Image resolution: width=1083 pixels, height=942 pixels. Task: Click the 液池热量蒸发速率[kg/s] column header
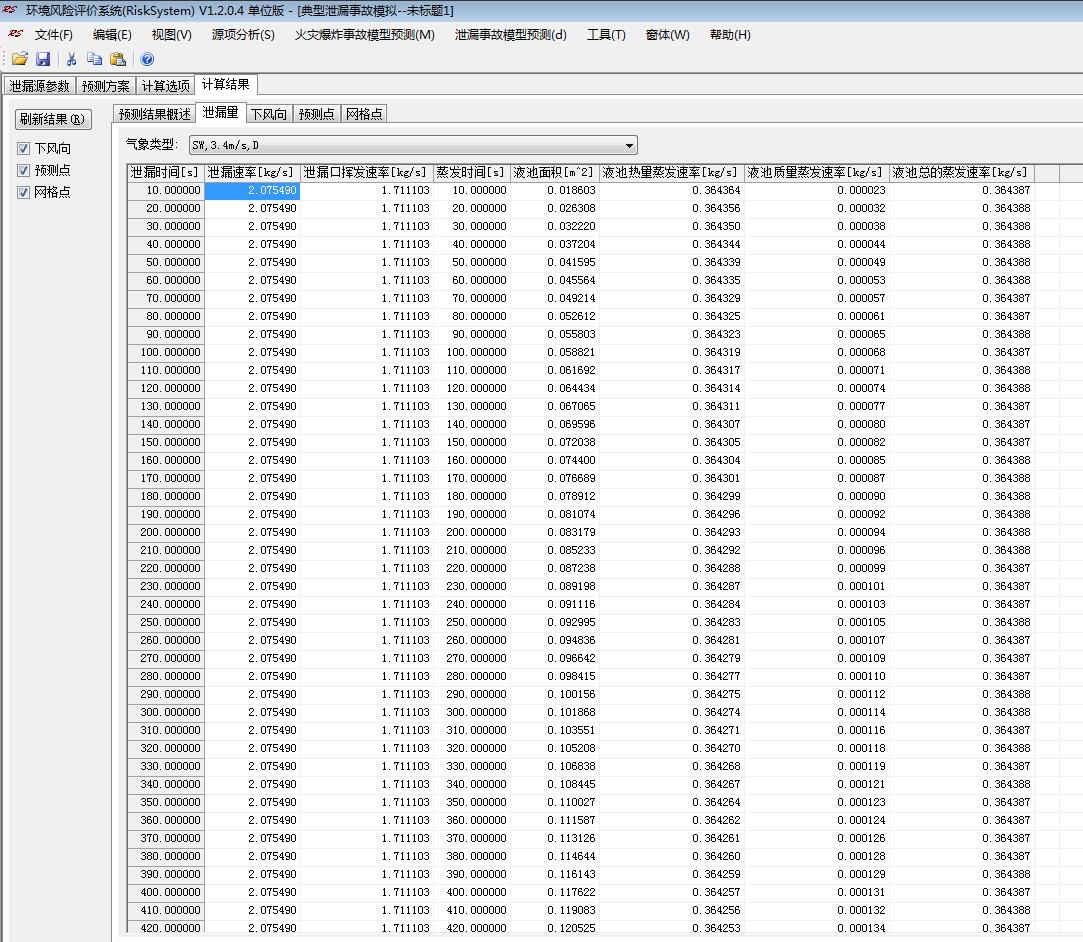point(671,173)
